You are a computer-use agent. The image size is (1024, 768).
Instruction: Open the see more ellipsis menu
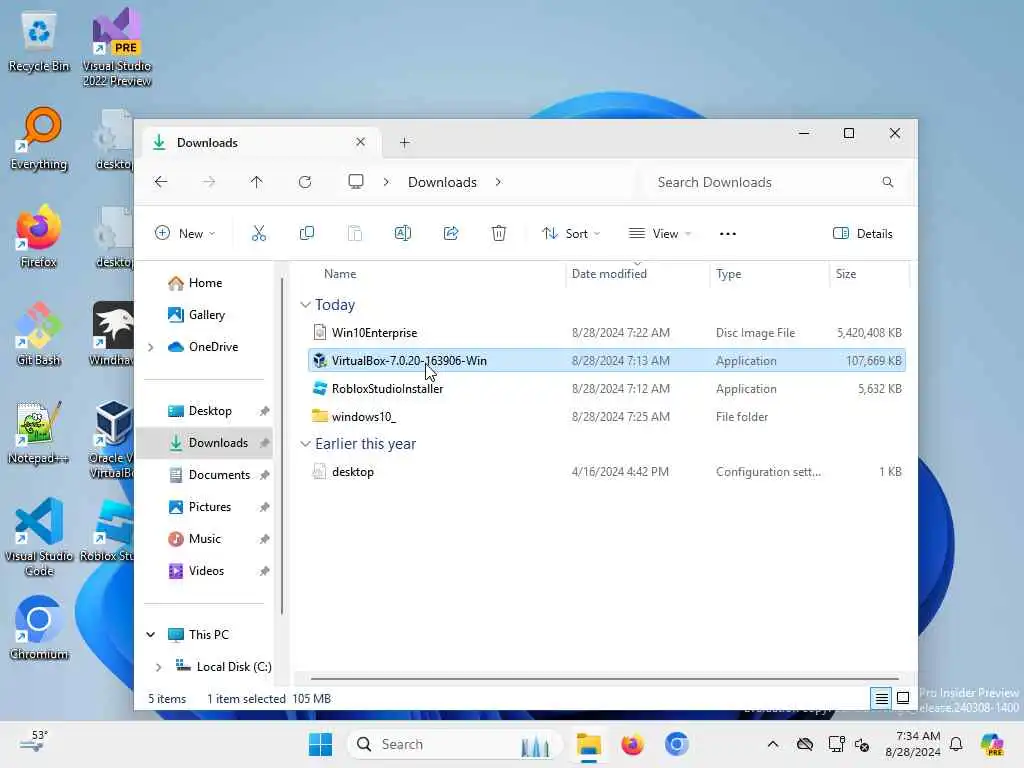click(728, 234)
